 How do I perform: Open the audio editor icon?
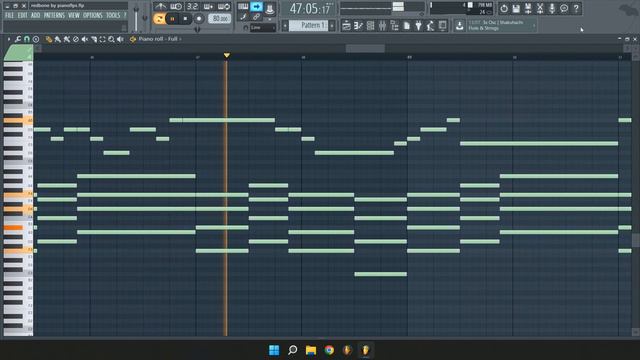(x=540, y=9)
